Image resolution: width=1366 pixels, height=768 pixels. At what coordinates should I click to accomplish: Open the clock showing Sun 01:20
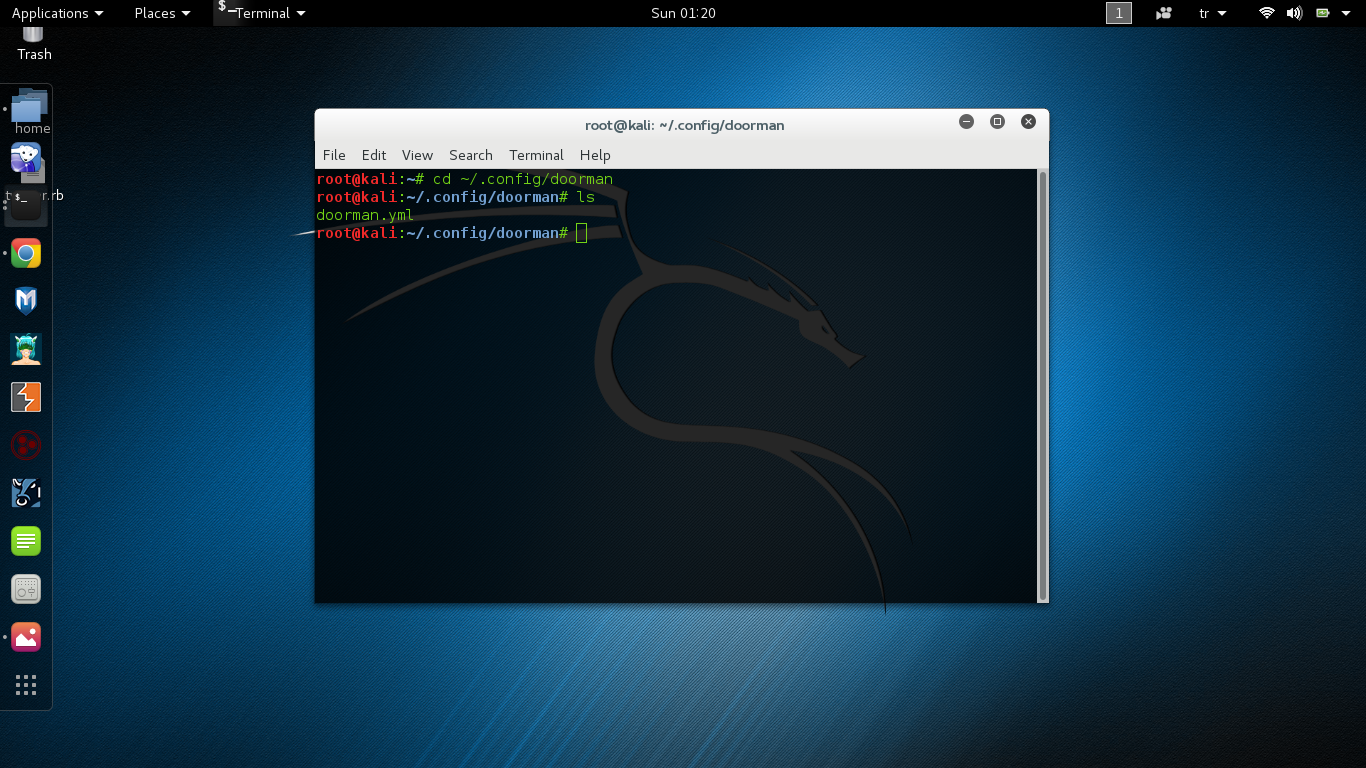click(683, 13)
